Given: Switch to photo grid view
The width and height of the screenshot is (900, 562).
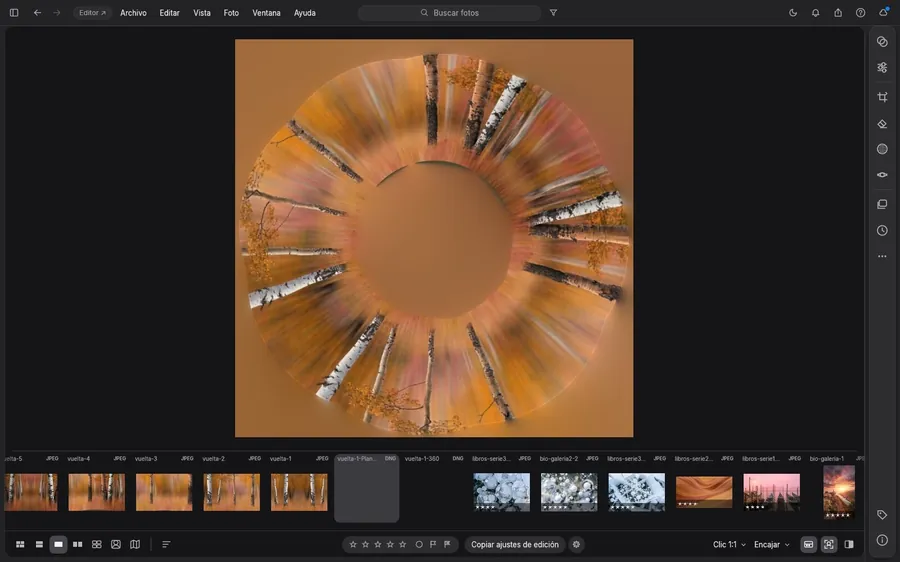Looking at the screenshot, I should [20, 544].
